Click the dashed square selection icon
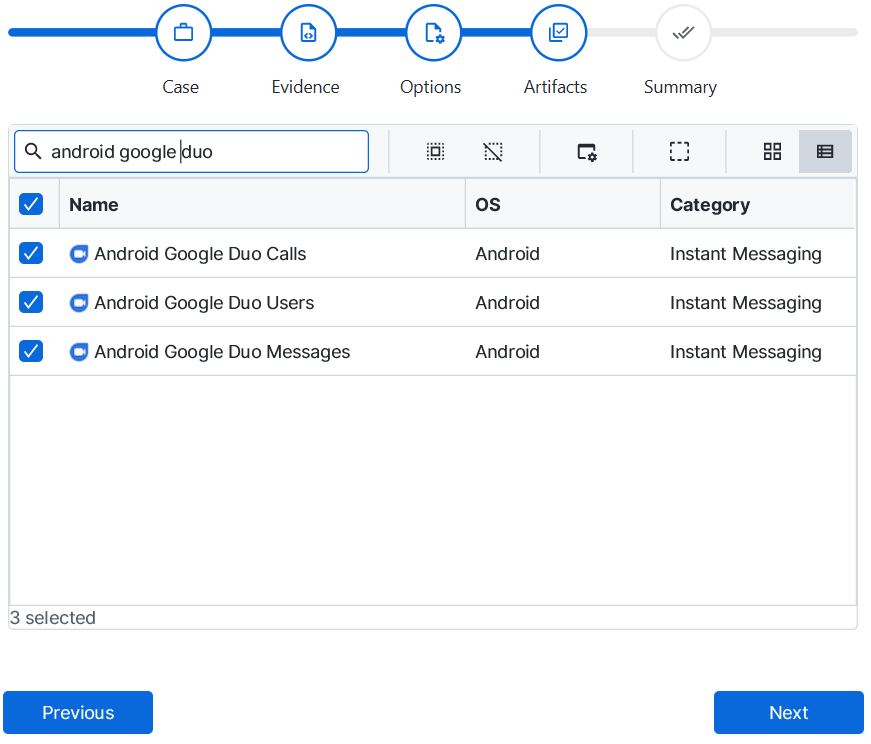The height and width of the screenshot is (744, 871). (679, 151)
